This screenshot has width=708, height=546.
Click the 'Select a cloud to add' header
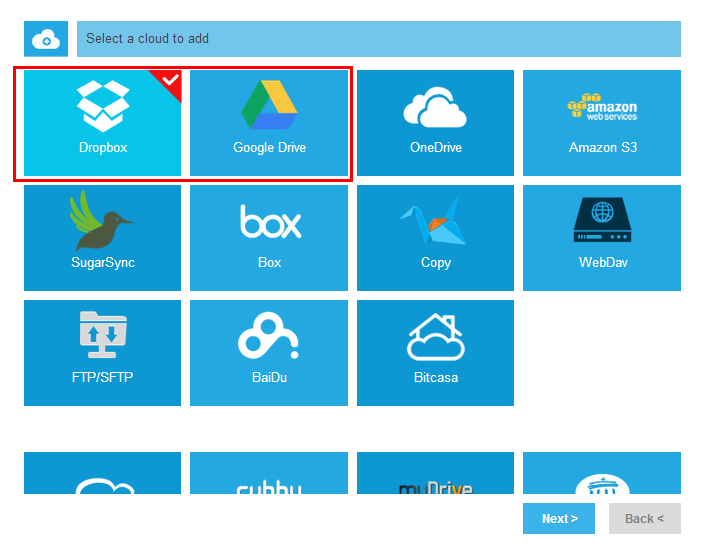tap(379, 39)
